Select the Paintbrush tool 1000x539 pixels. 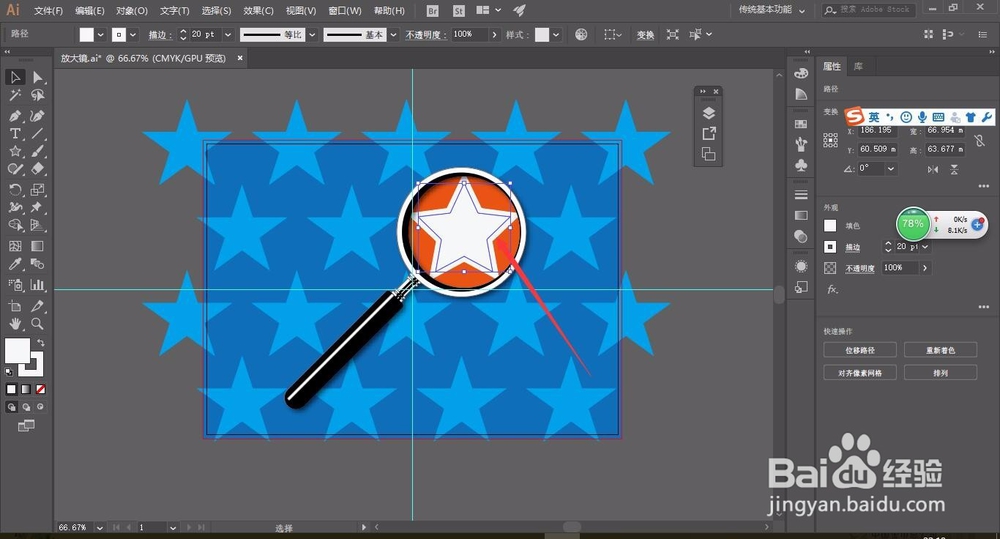(x=38, y=152)
